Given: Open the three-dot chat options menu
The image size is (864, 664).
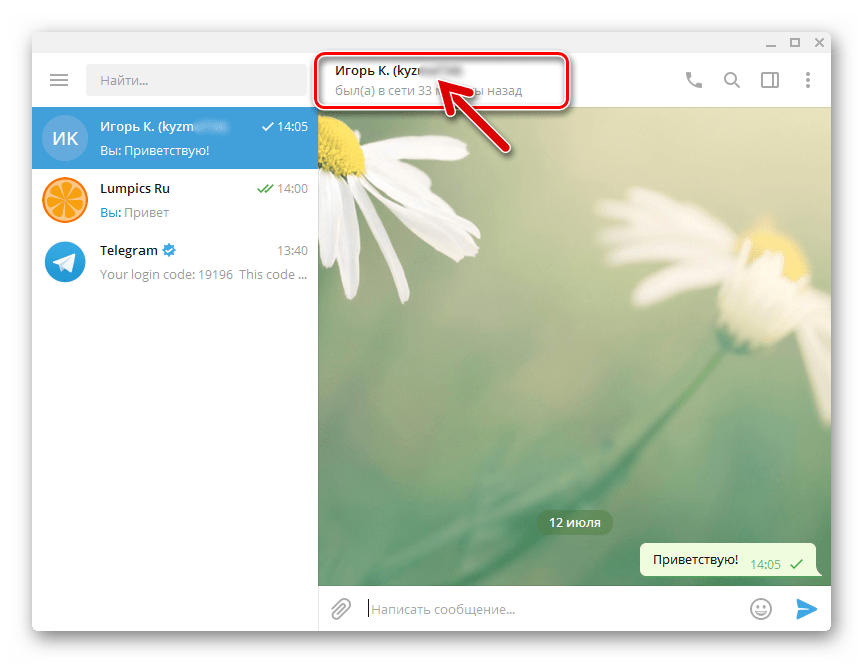Looking at the screenshot, I should 807,80.
